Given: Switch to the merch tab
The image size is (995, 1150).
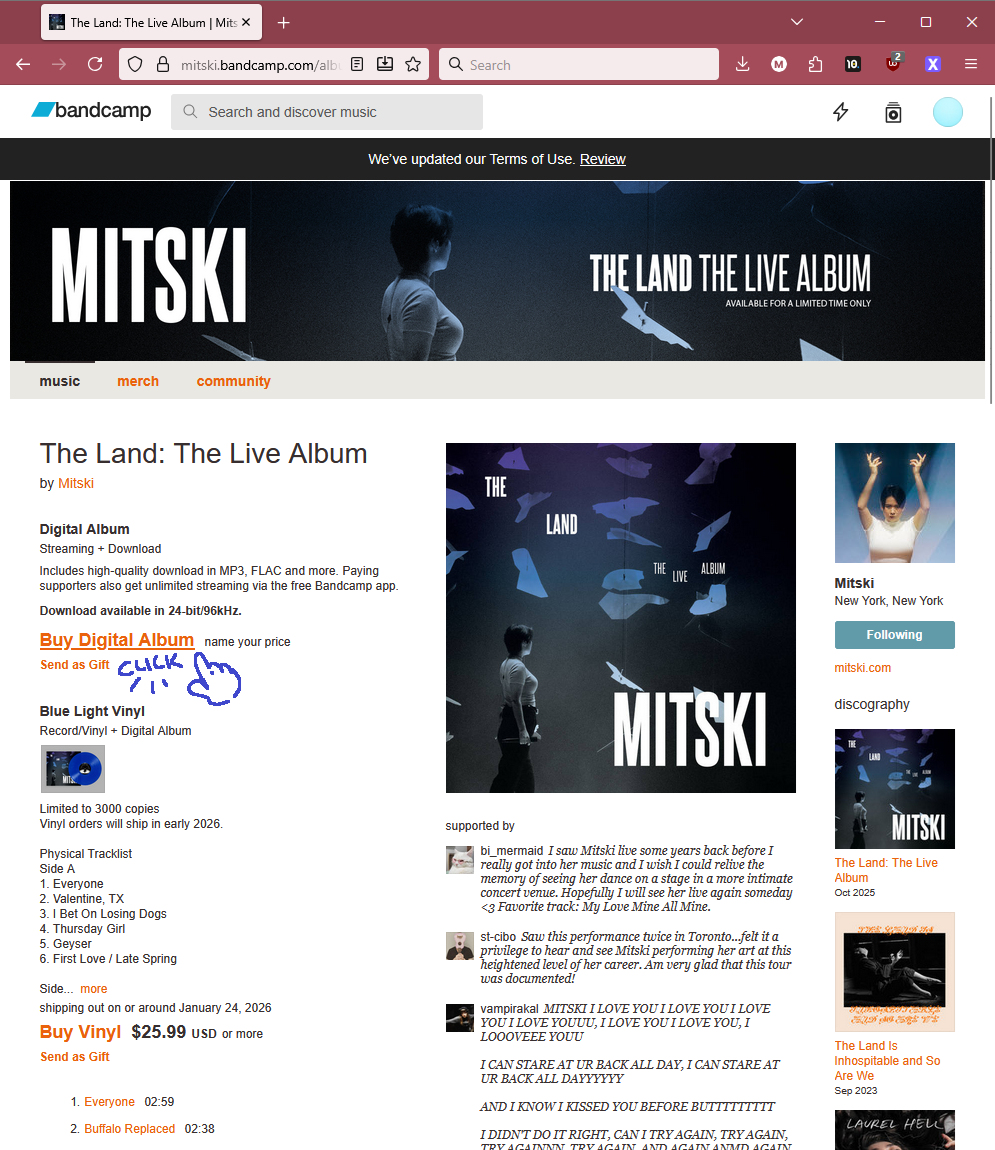Looking at the screenshot, I should [138, 381].
